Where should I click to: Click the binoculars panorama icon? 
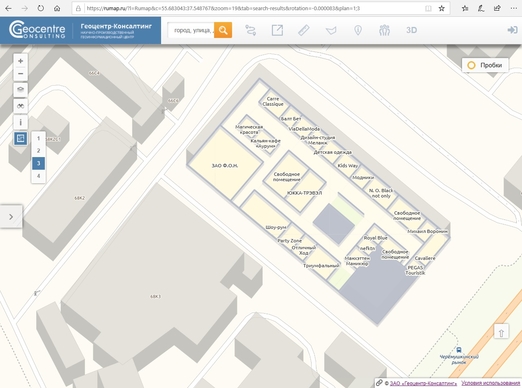point(21,106)
